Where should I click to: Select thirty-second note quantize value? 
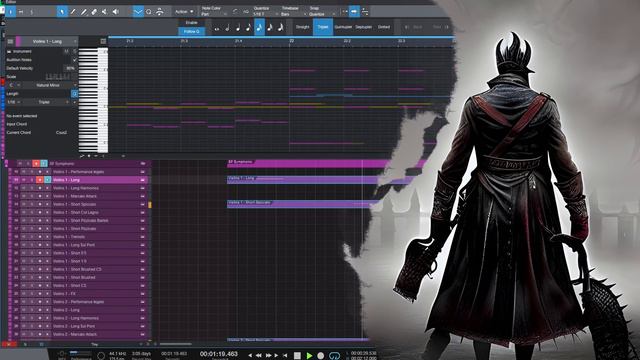(x=270, y=28)
